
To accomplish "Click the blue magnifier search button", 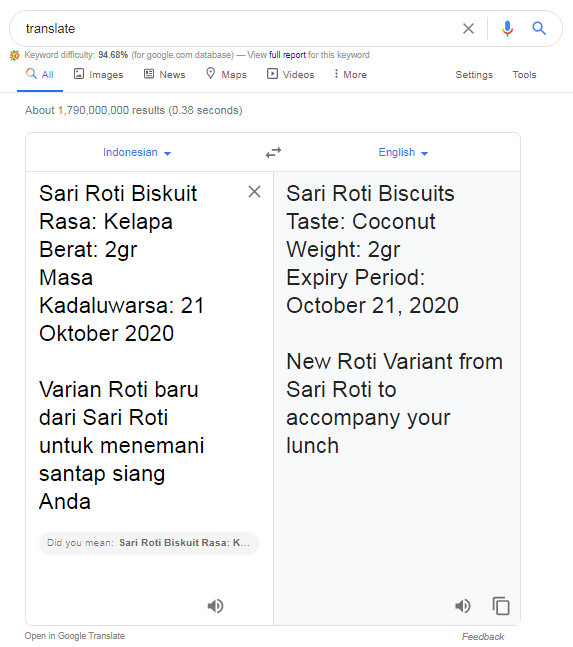I will click(539, 28).
